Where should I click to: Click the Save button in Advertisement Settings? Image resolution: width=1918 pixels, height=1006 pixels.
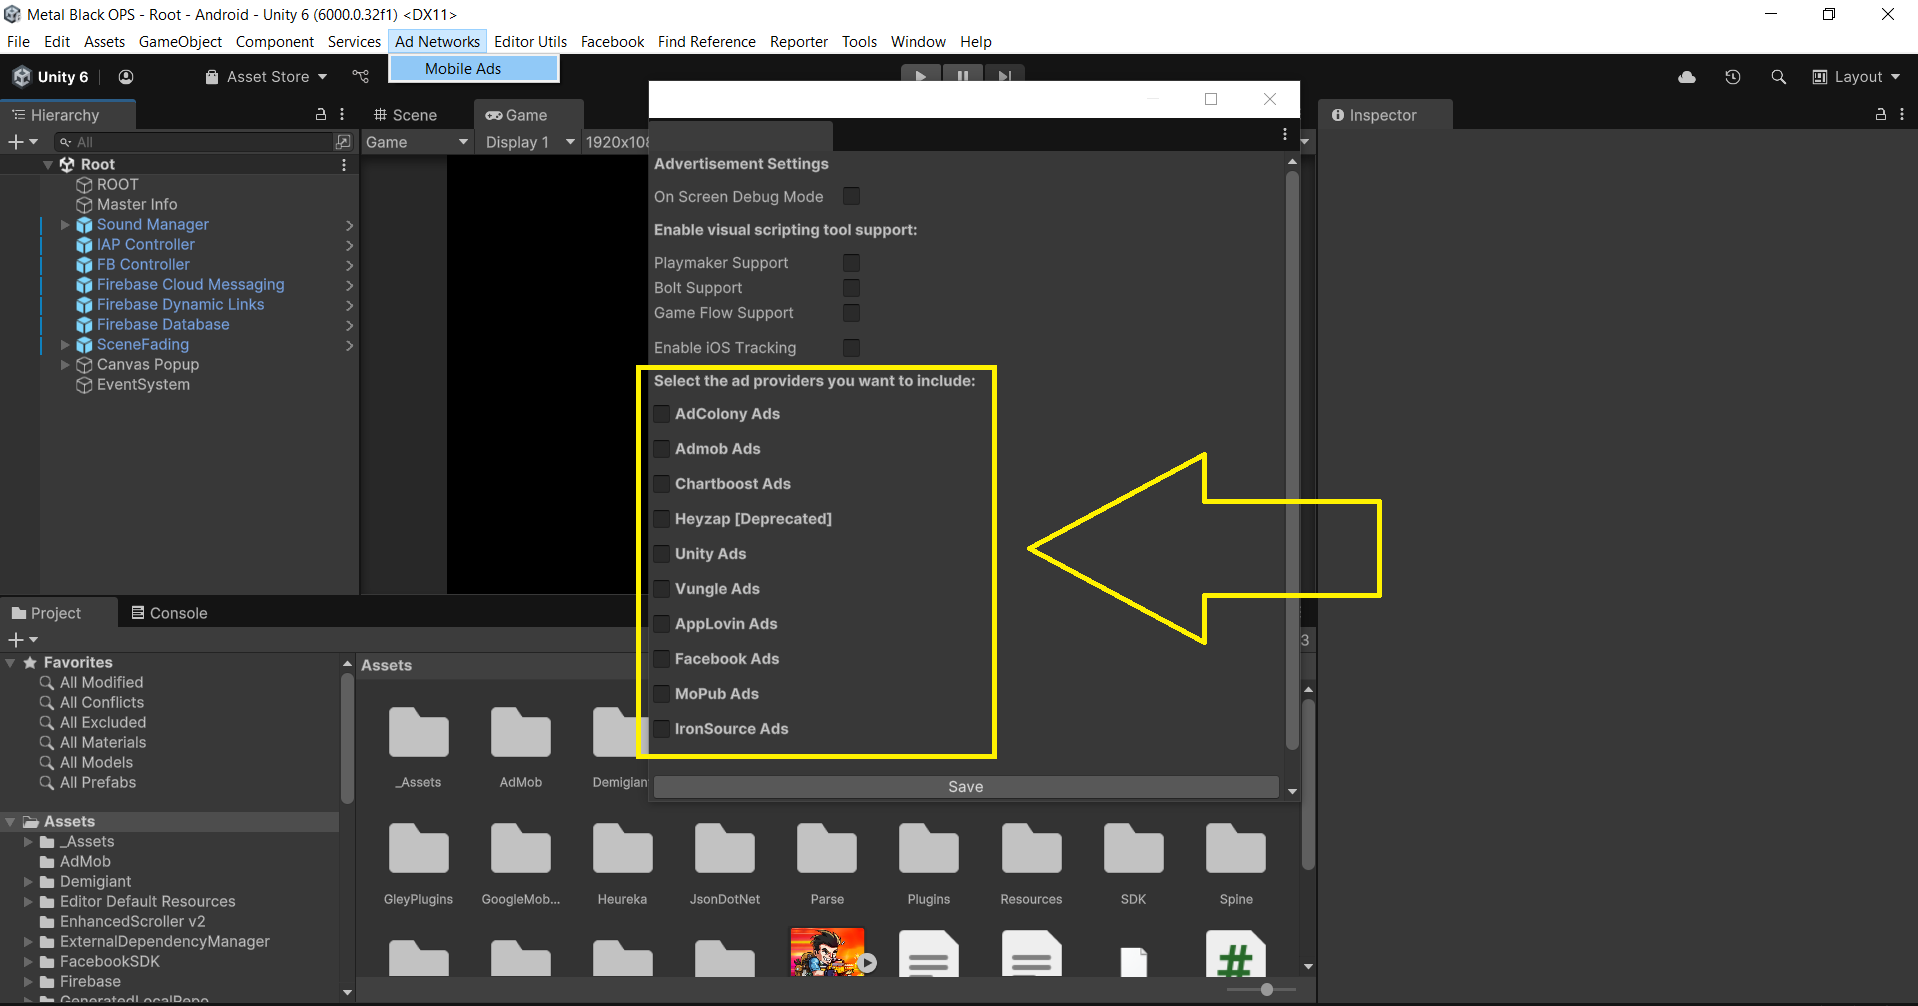pos(965,787)
